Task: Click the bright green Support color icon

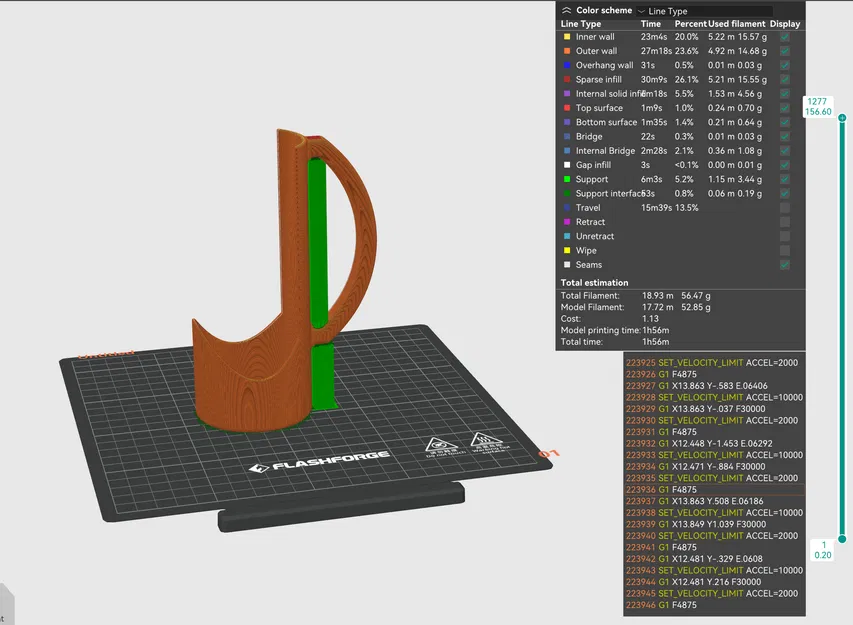Action: pyautogui.click(x=567, y=180)
